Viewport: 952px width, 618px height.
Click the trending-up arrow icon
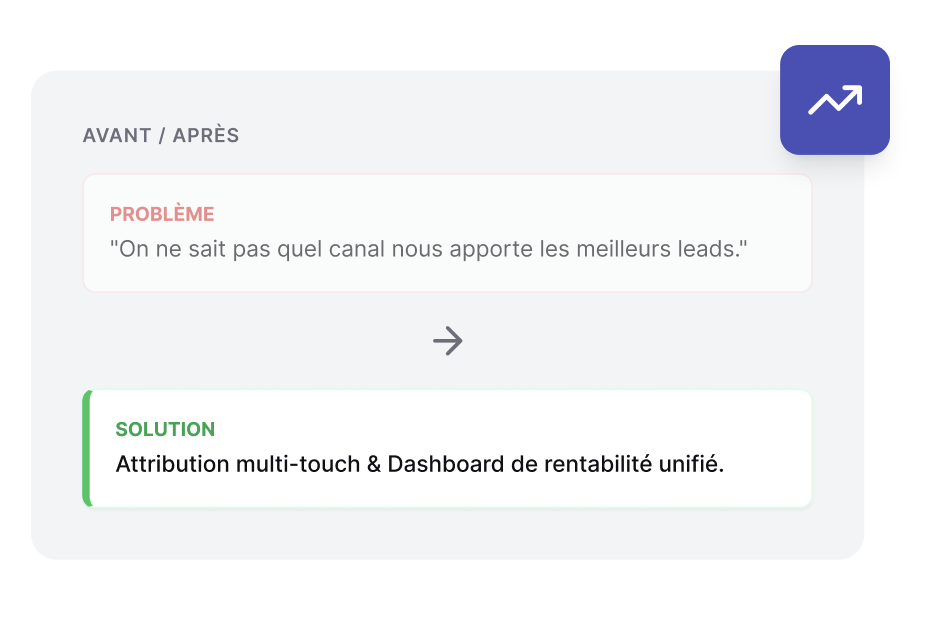pyautogui.click(x=835, y=100)
